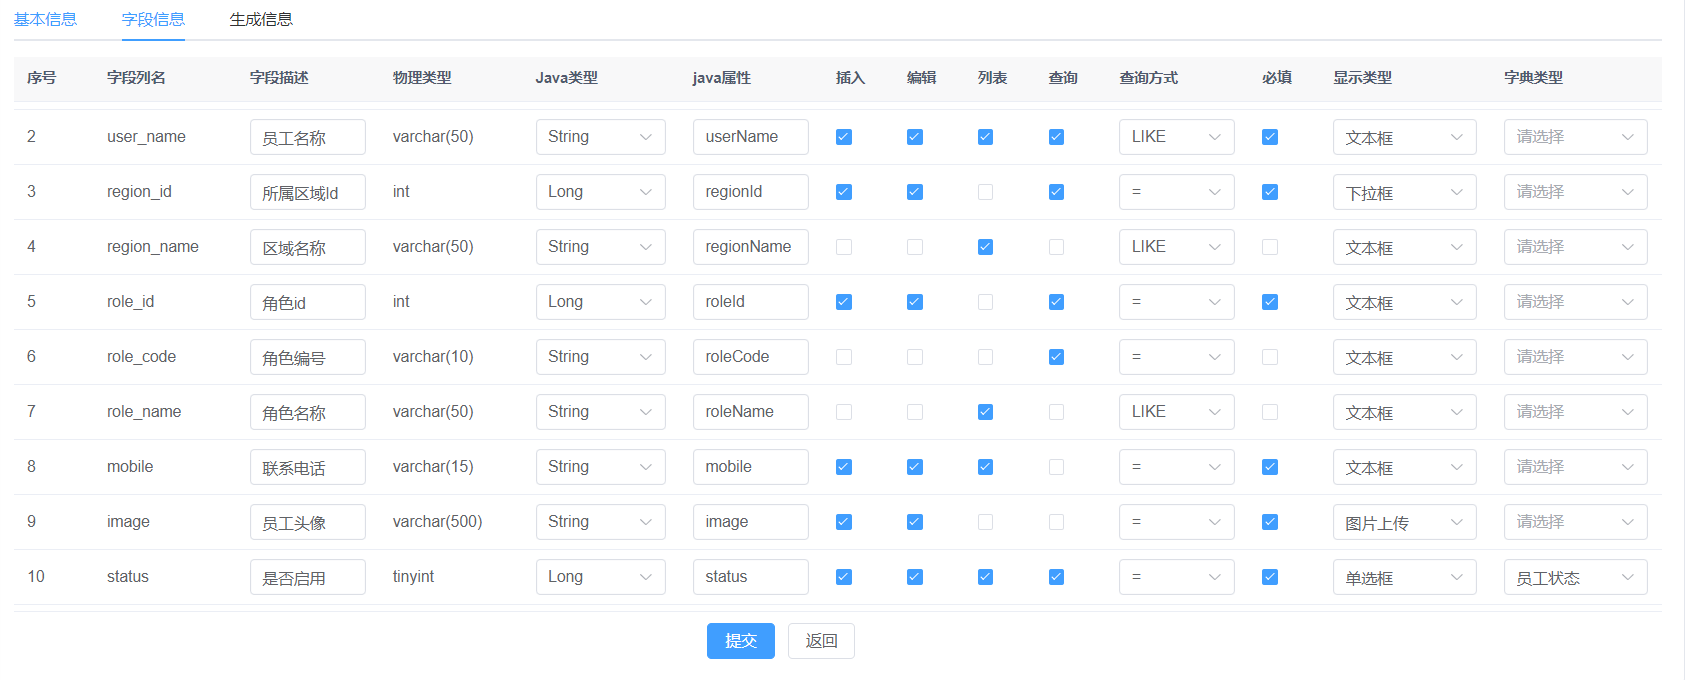Open Java类型 dropdown for region_id row
The width and height of the screenshot is (1685, 680).
(601, 192)
